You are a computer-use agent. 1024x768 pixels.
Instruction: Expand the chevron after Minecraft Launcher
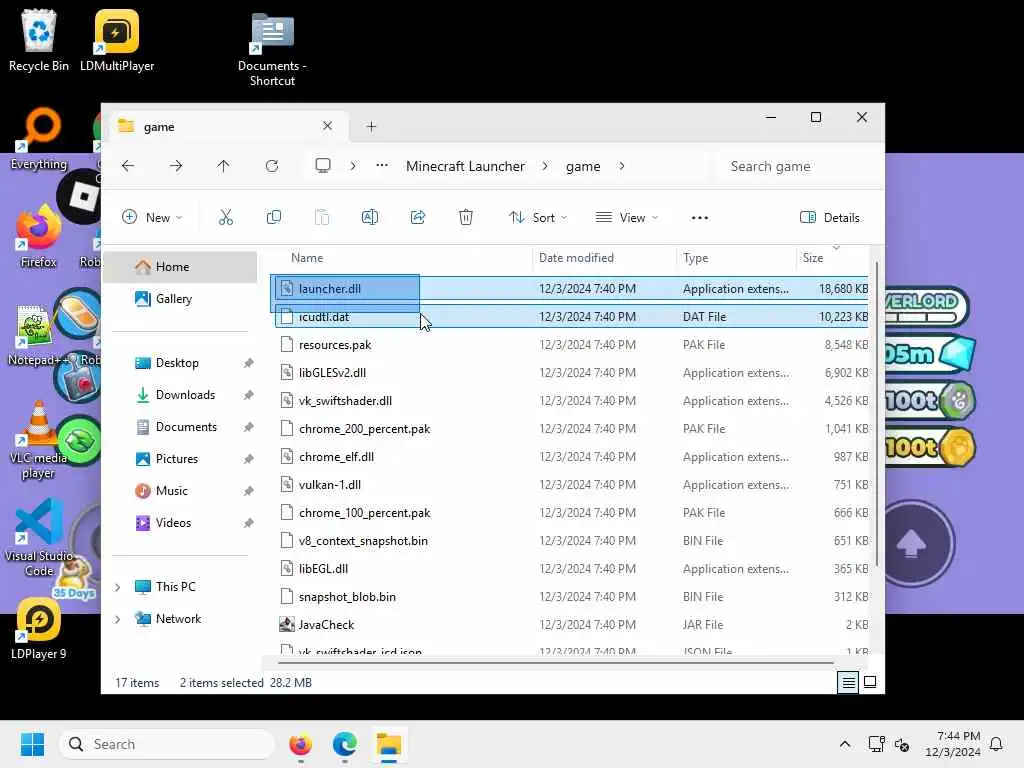click(545, 166)
